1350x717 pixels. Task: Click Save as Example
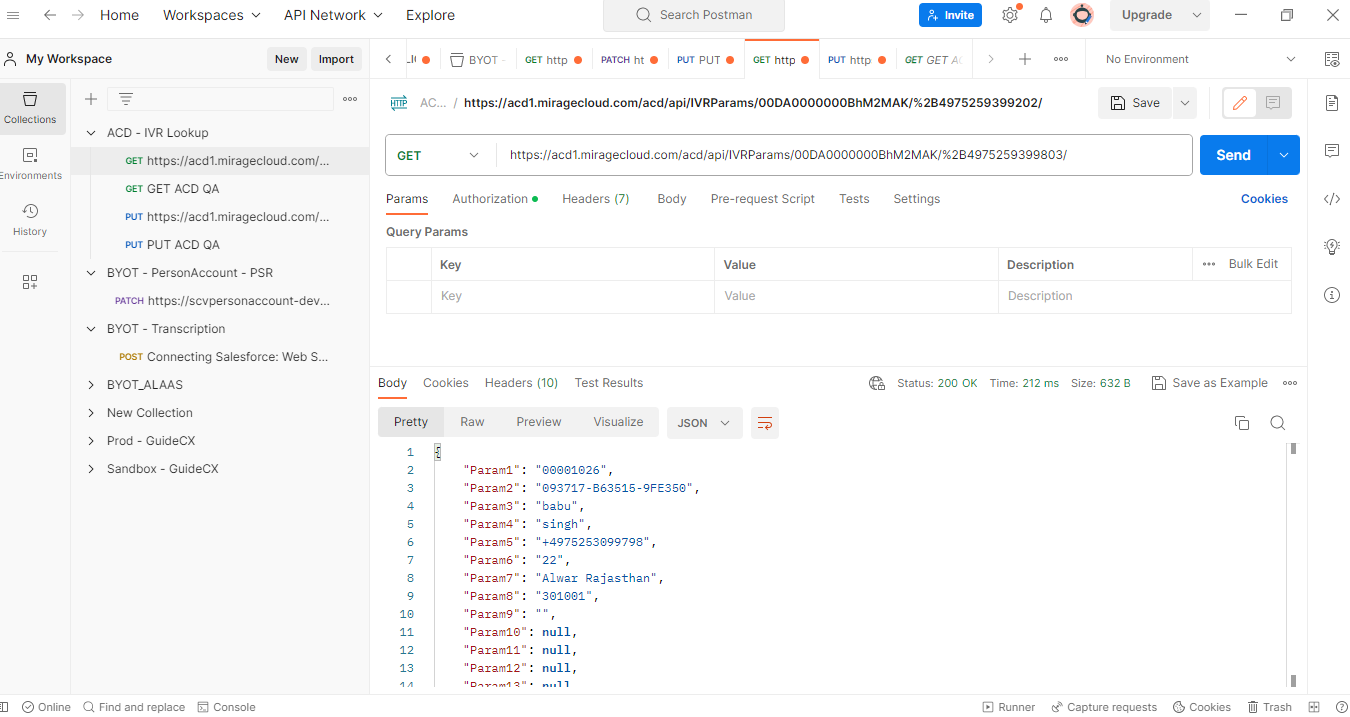(1210, 383)
